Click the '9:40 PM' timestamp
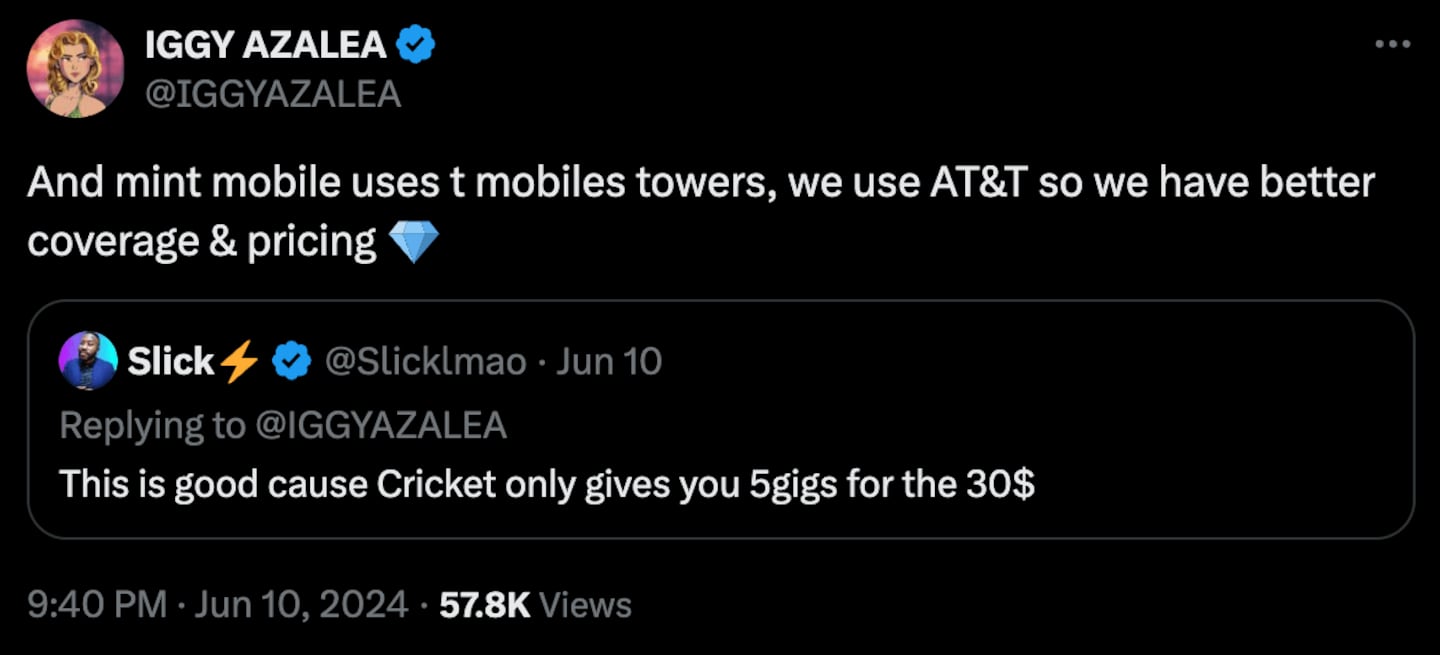1440x655 pixels. click(96, 605)
